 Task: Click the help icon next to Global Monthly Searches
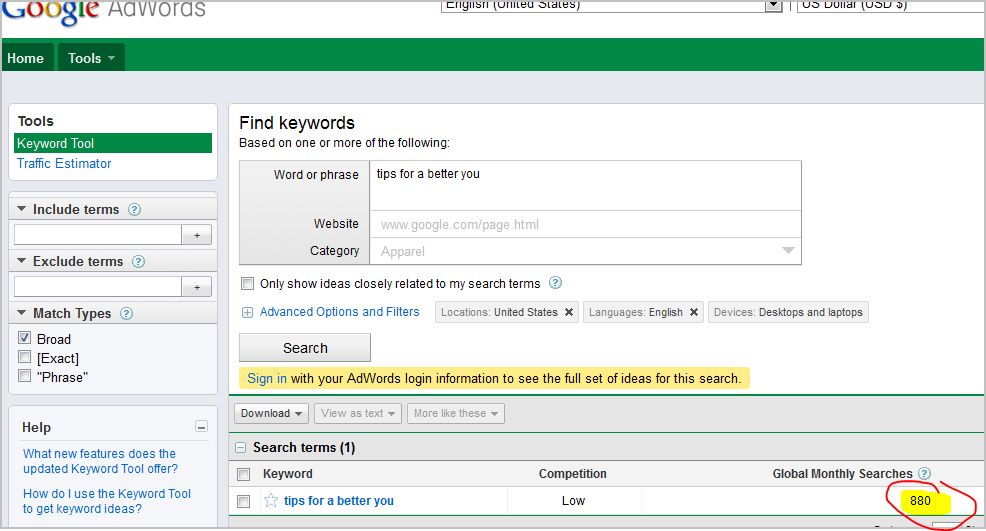click(x=924, y=474)
